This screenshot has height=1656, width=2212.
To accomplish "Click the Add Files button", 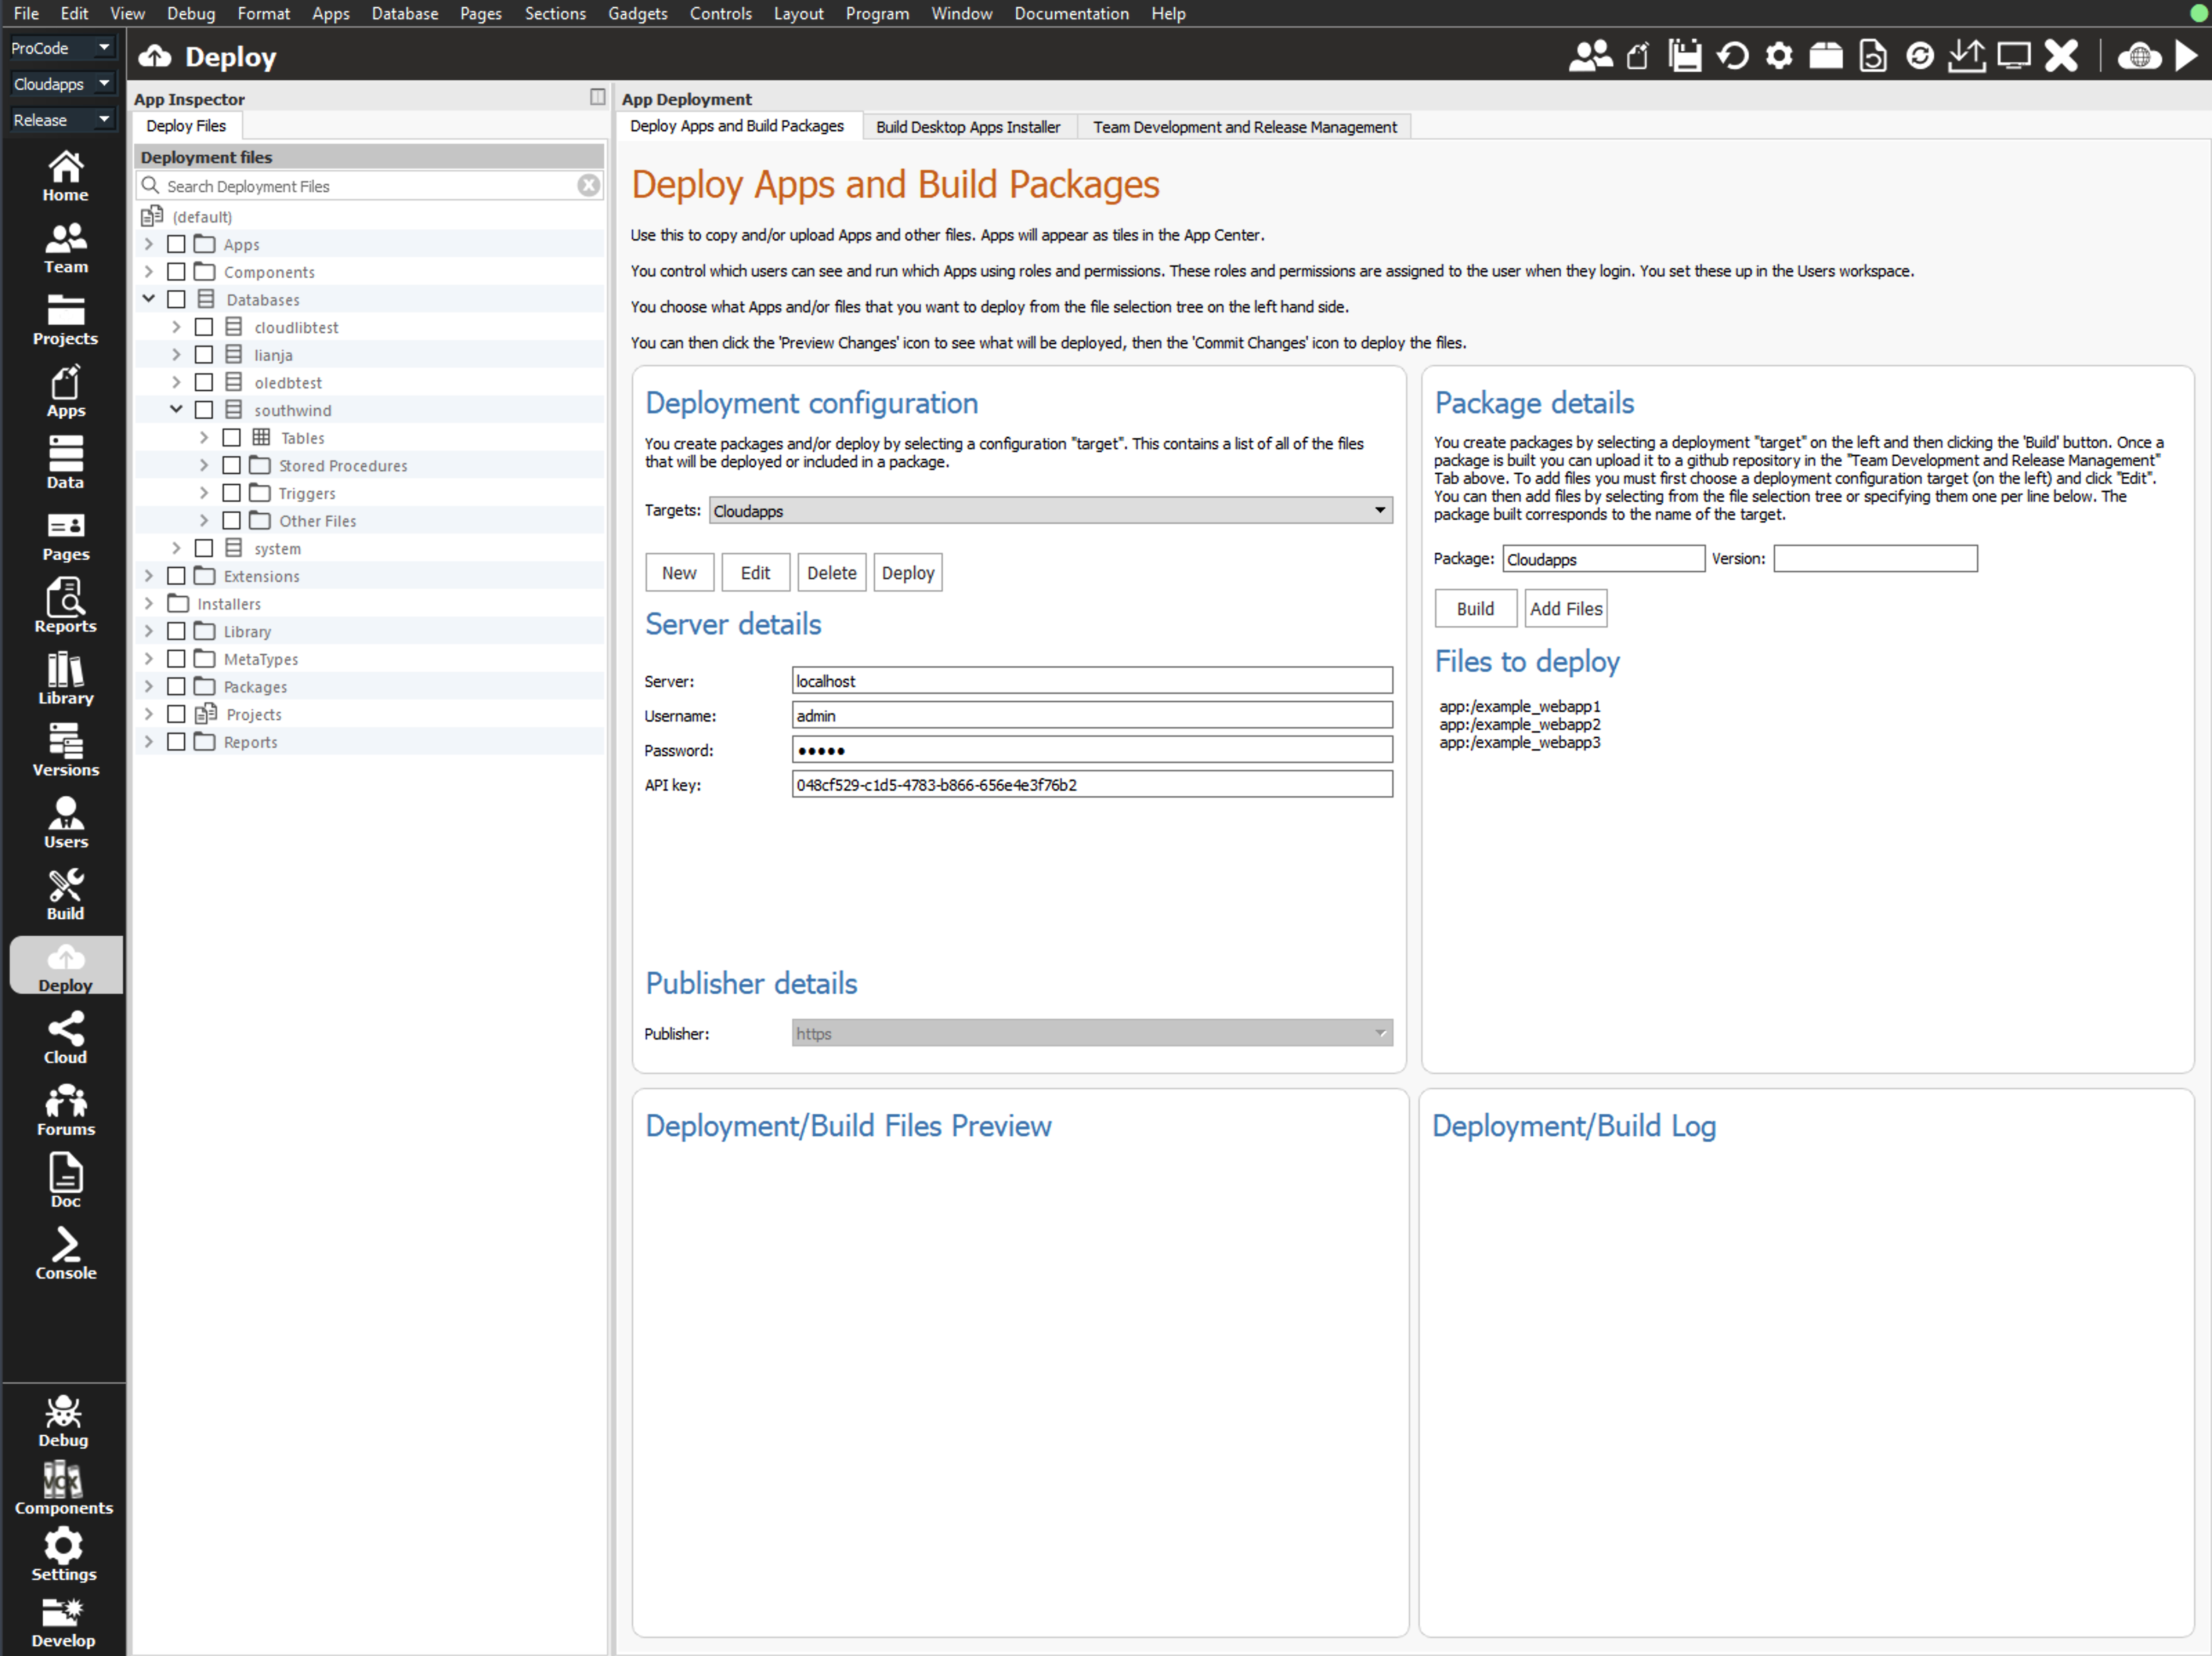I will [x=1565, y=608].
